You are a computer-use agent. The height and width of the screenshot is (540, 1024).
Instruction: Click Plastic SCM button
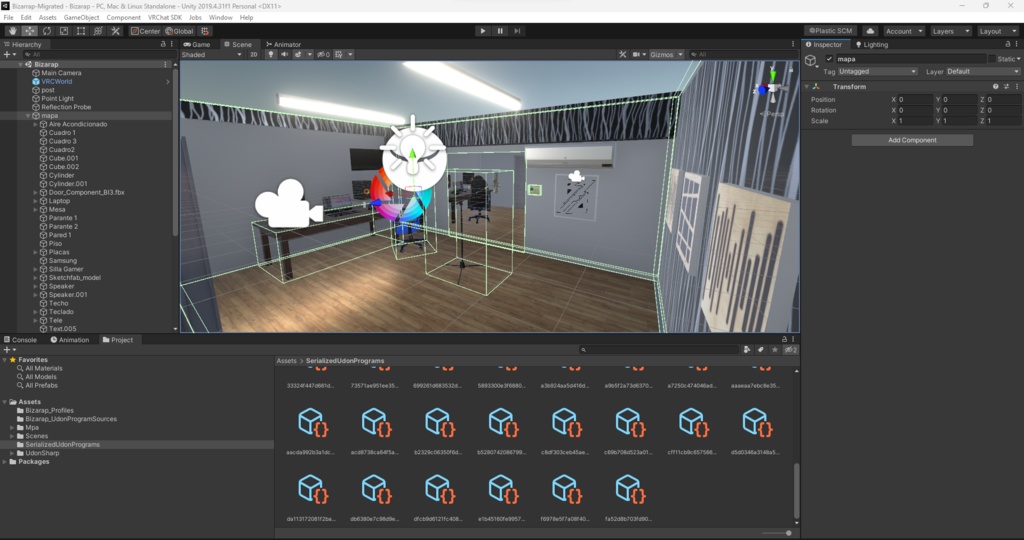[831, 31]
